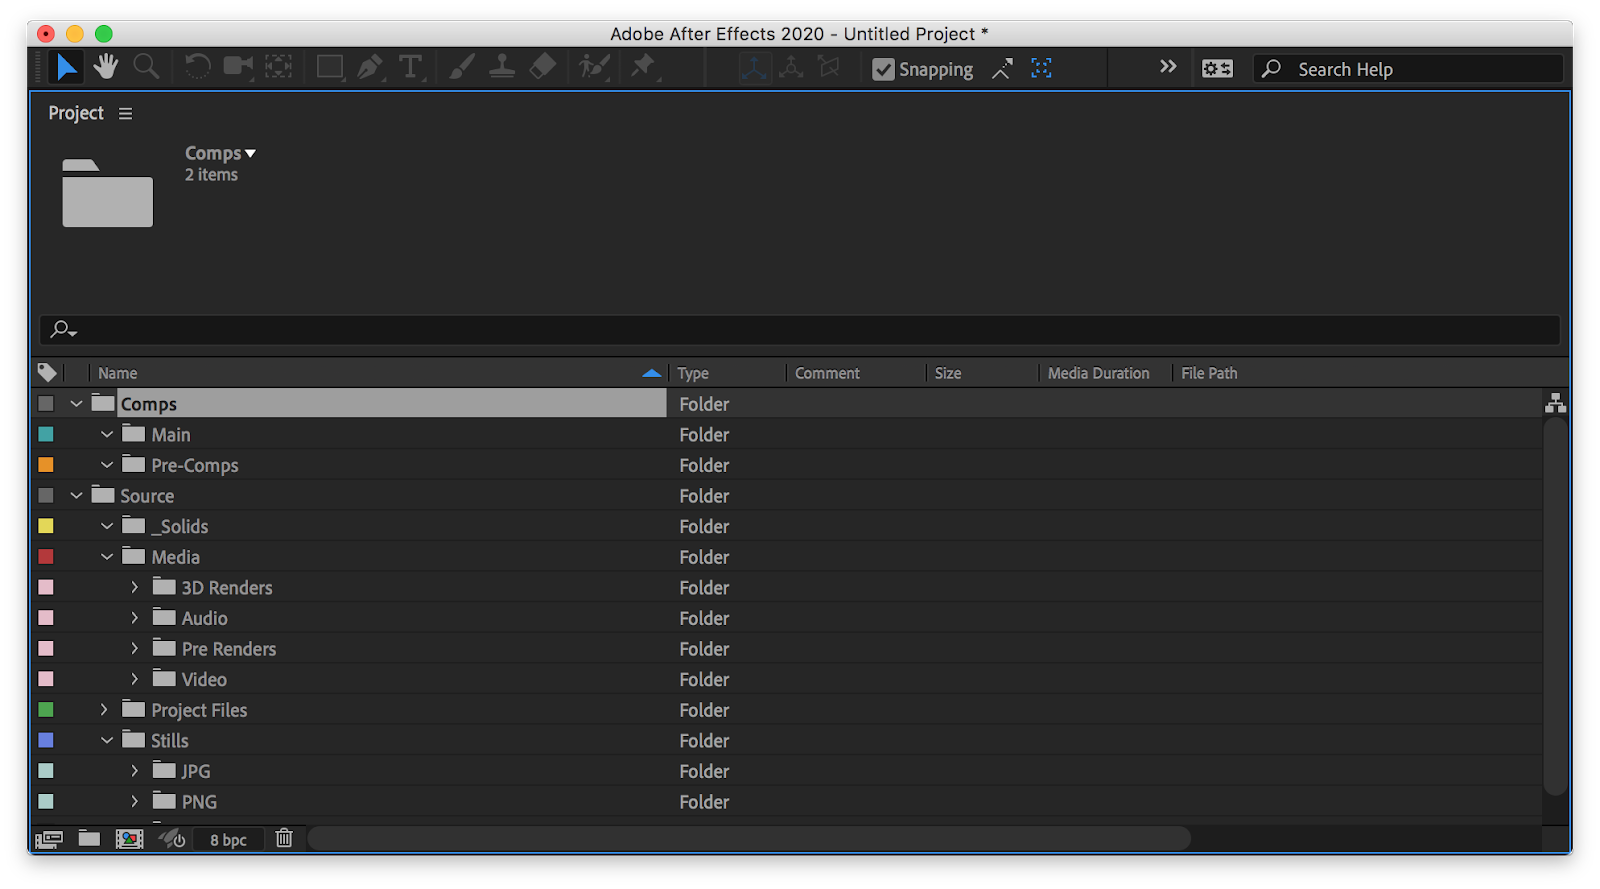Viewport: 1600px width, 889px height.
Task: Uncheck the Snapping checkbox
Action: [883, 69]
